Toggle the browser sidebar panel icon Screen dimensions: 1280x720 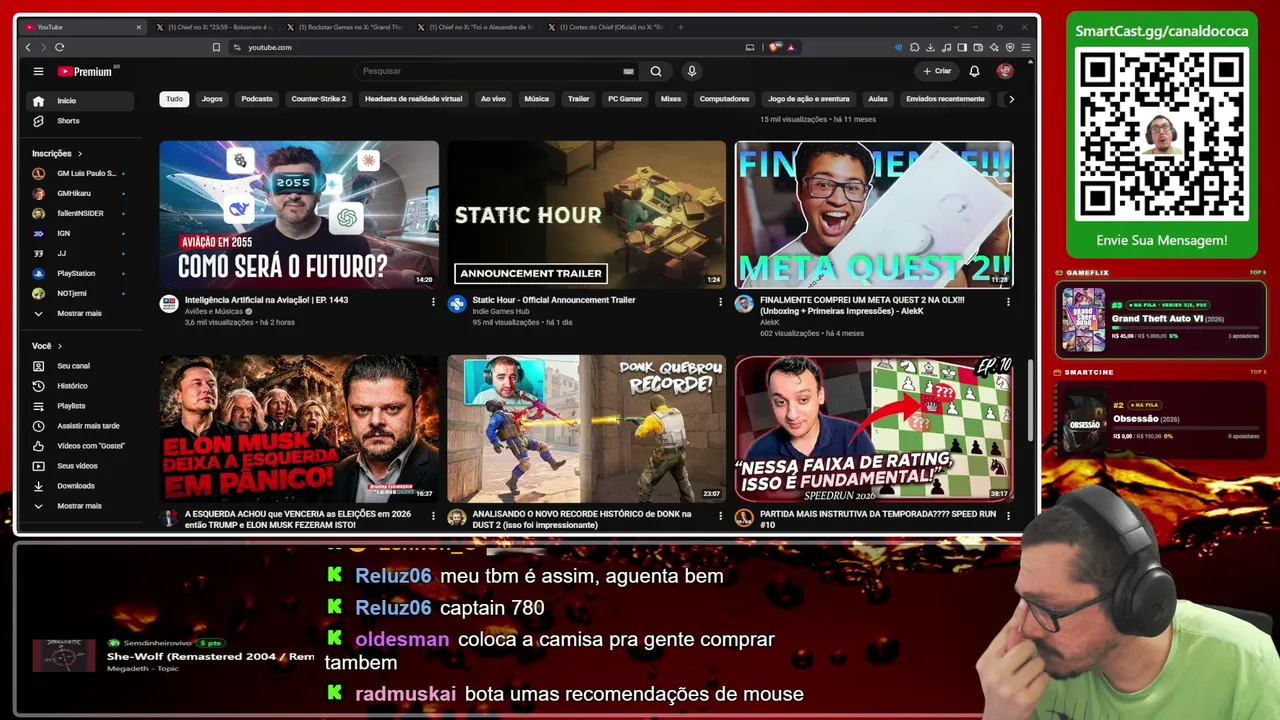[x=962, y=47]
